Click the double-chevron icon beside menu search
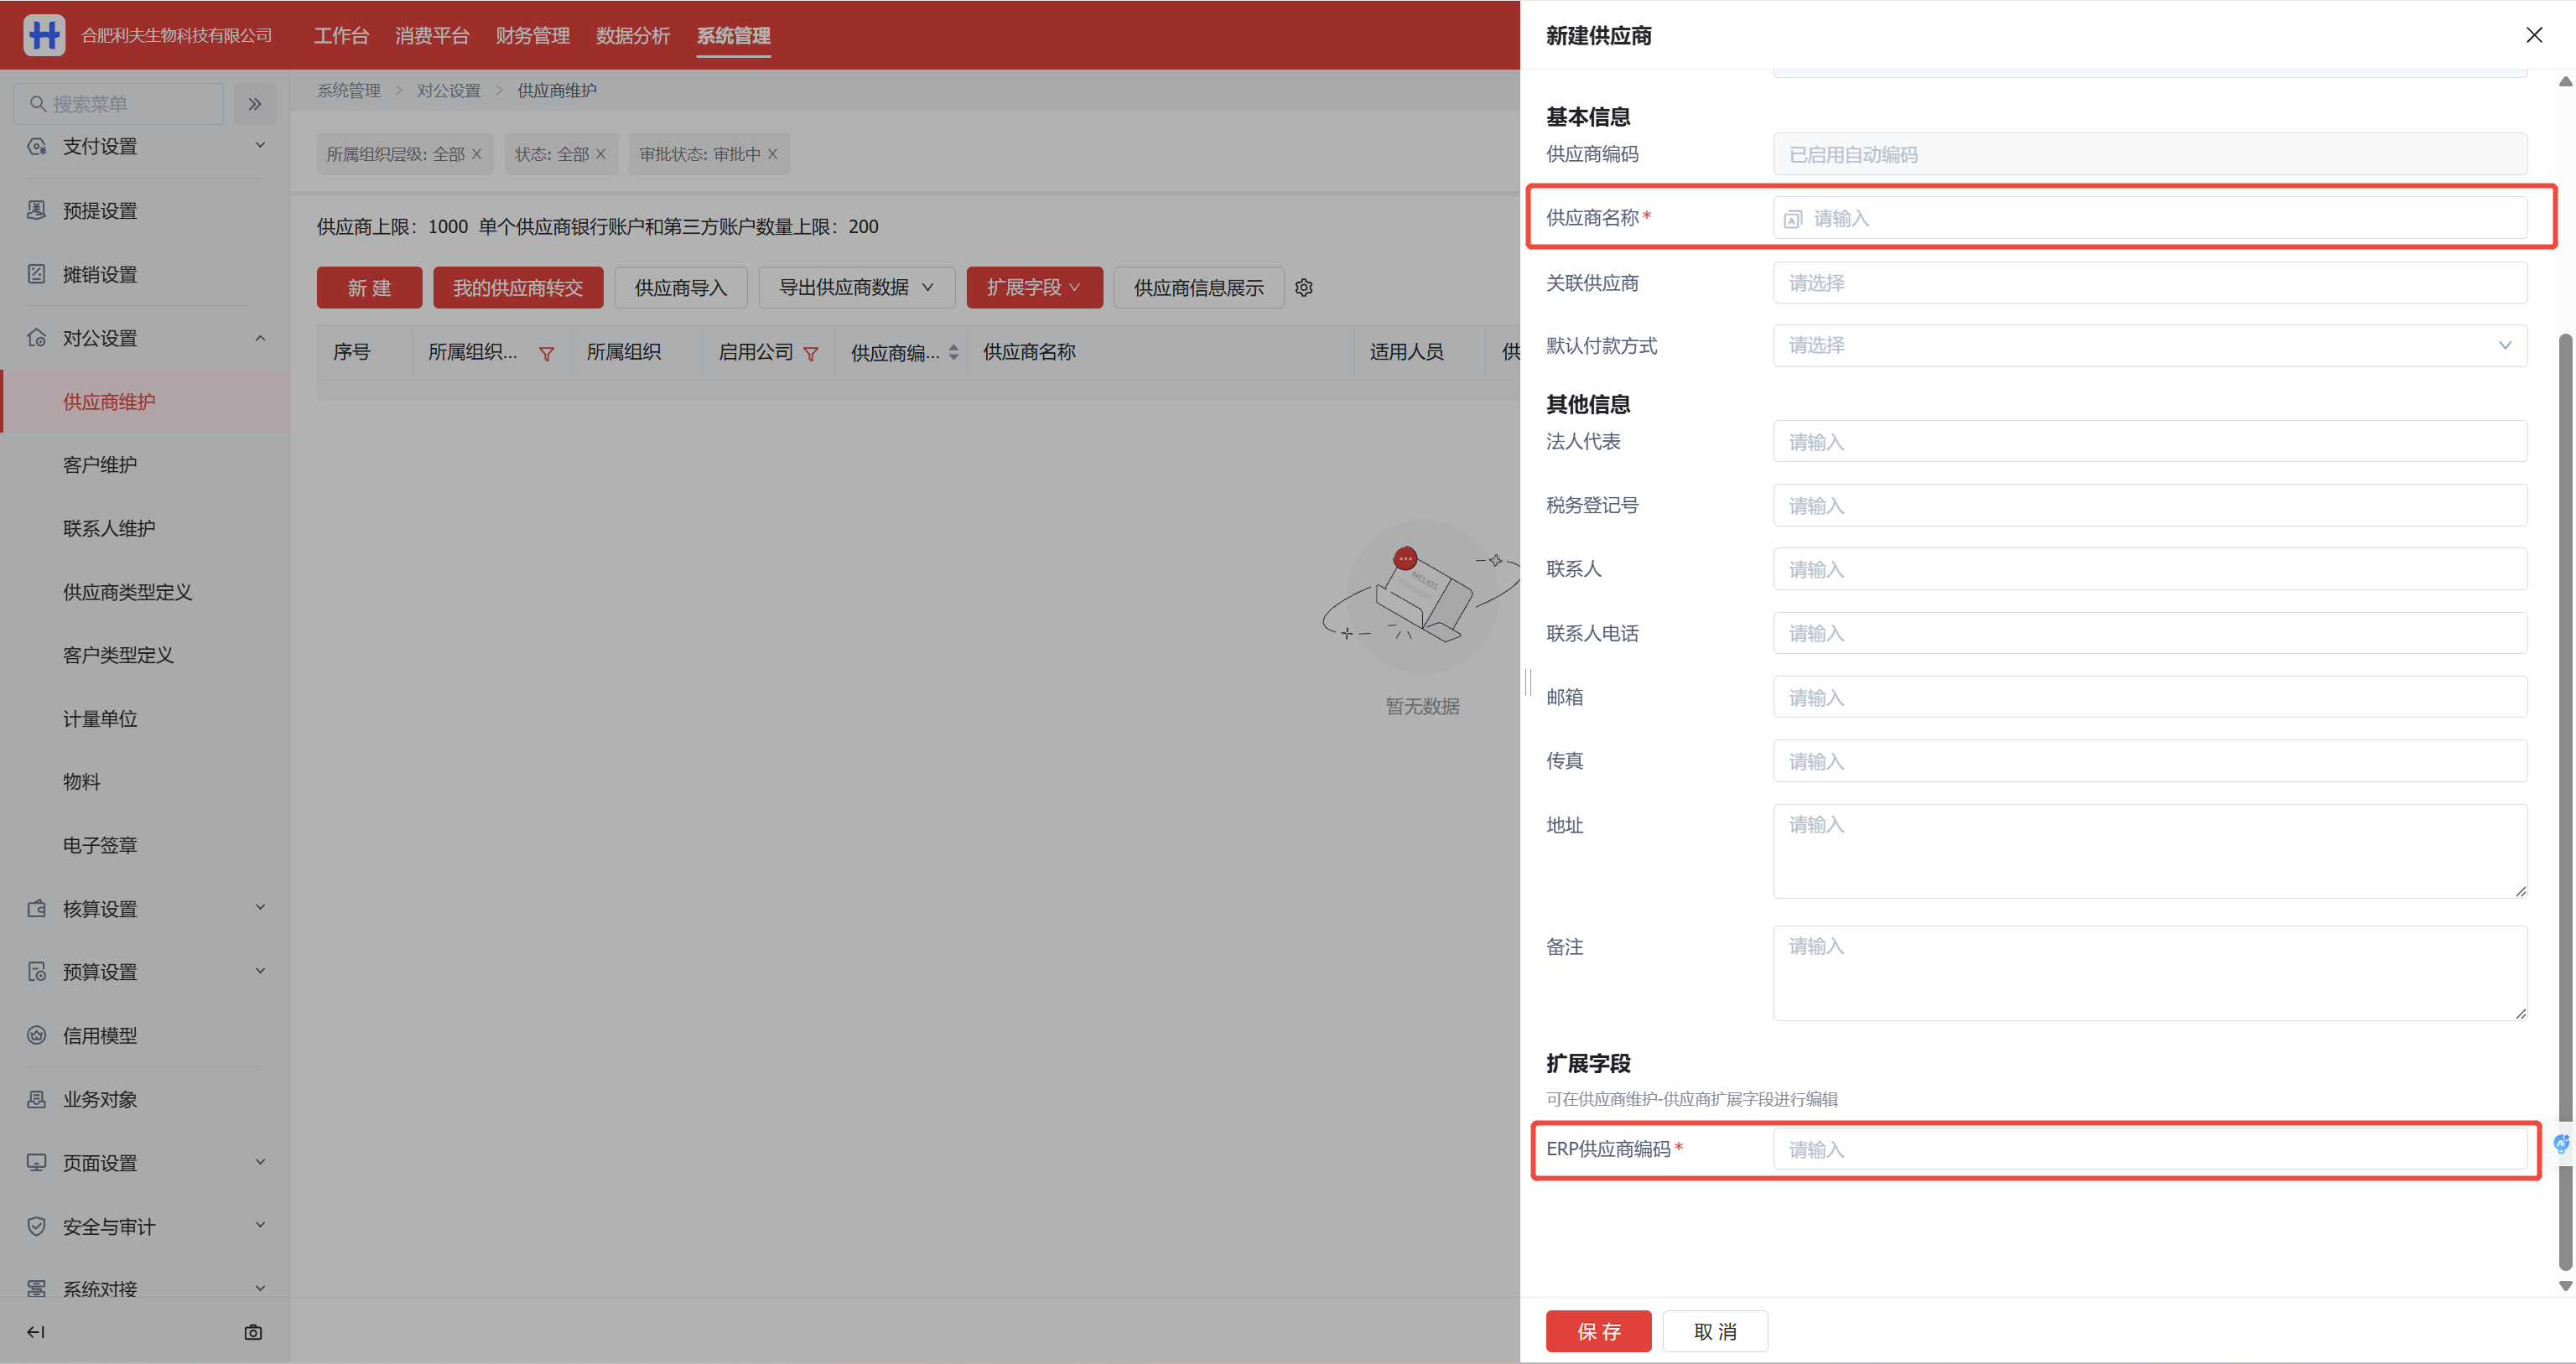 (255, 104)
